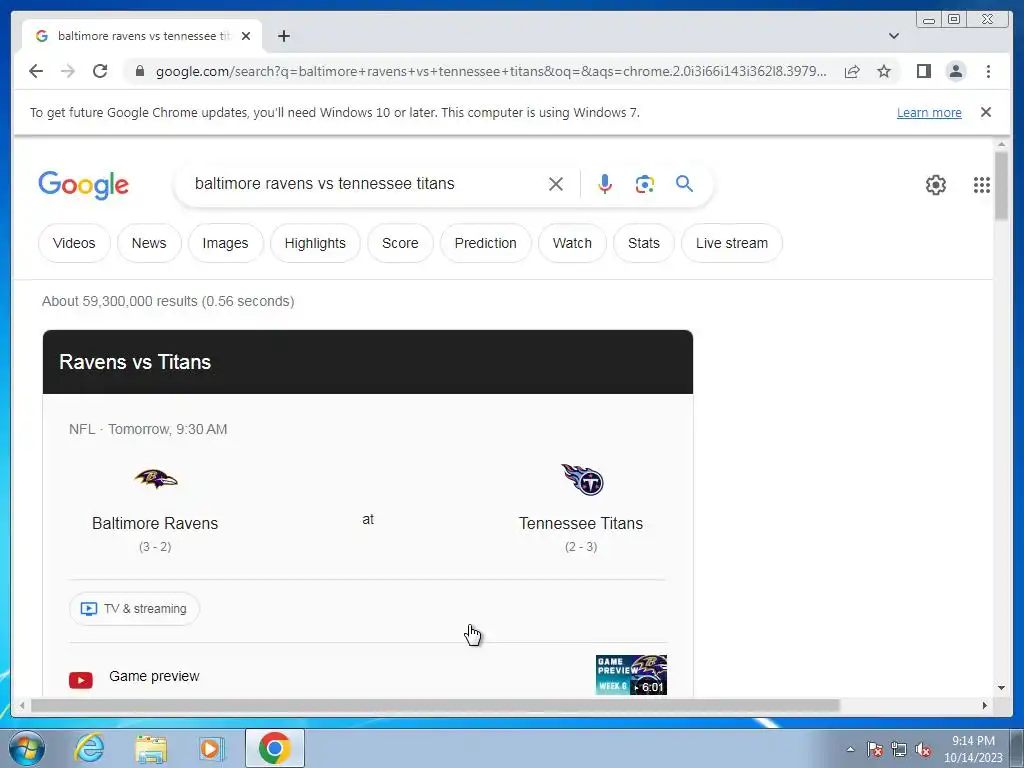Clear the search query text
Screen dimensions: 1024x768
point(556,184)
